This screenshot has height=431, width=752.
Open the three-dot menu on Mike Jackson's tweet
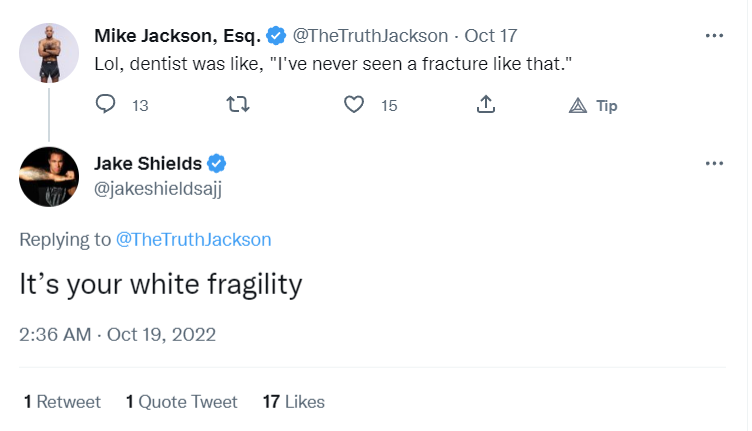(714, 35)
